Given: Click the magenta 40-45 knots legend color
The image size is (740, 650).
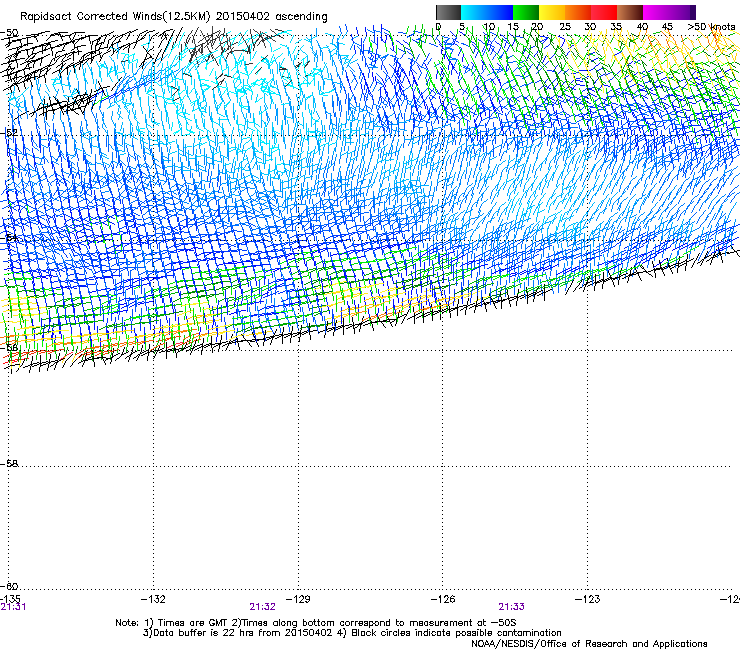Looking at the screenshot, I should (656, 12).
